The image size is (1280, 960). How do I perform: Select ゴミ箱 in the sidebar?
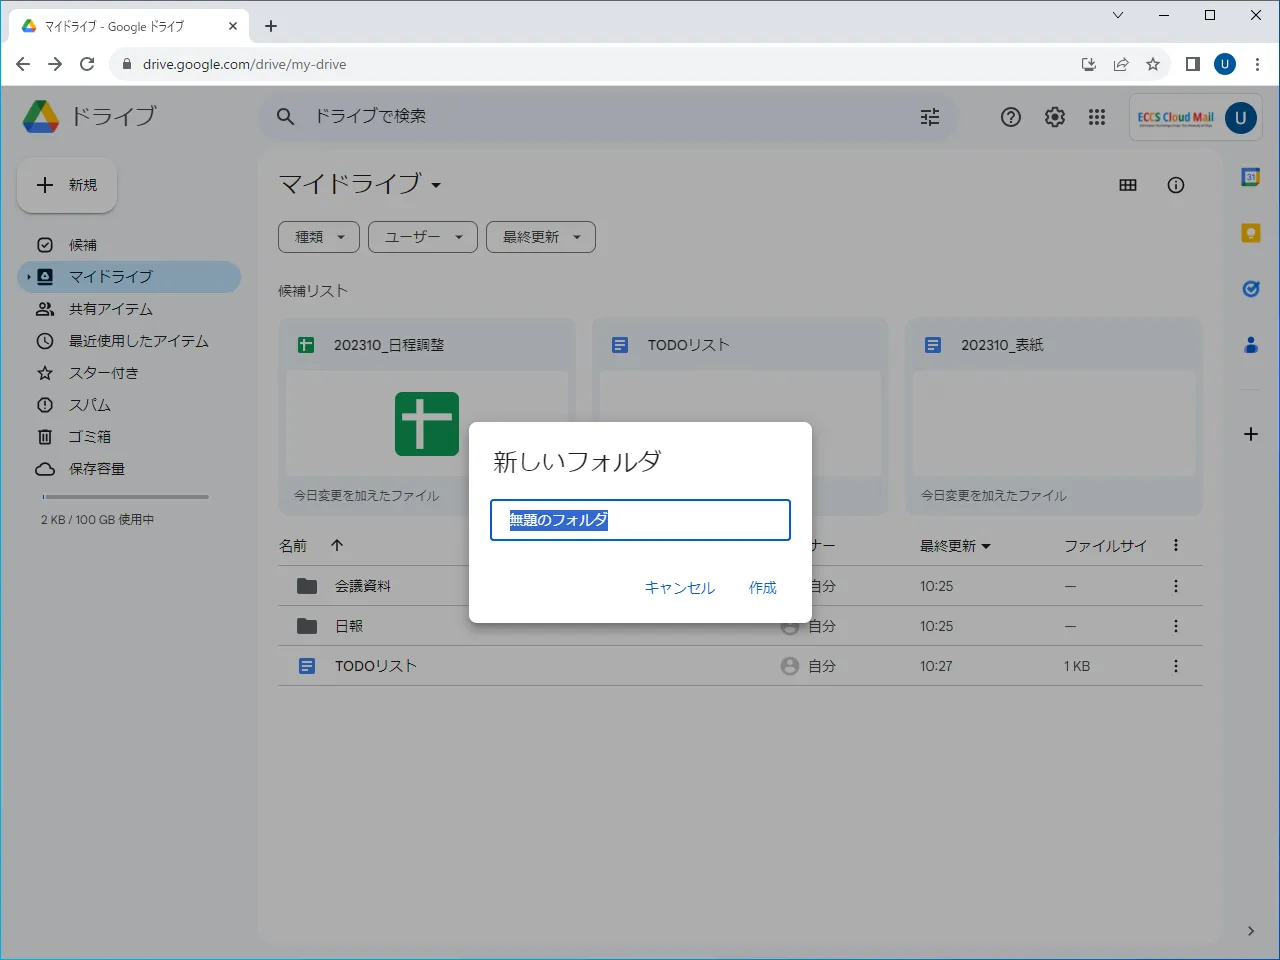[x=89, y=437]
